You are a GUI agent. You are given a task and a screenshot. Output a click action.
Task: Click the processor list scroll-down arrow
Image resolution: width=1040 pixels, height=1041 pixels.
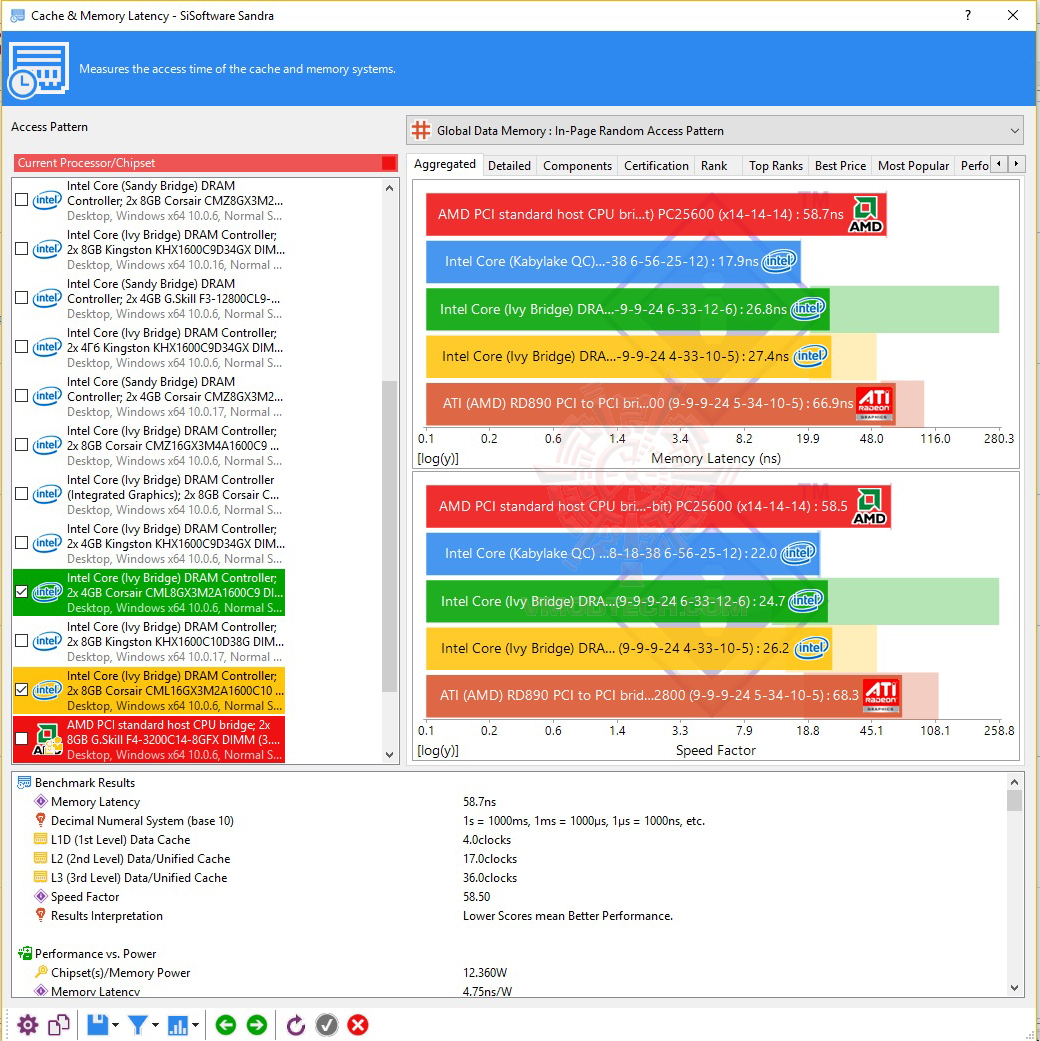[x=390, y=755]
